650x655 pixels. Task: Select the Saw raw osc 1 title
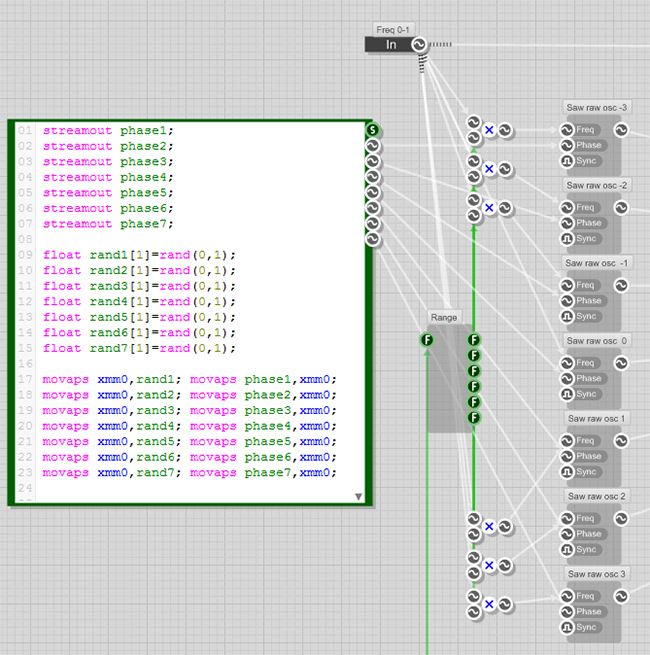(x=597, y=418)
